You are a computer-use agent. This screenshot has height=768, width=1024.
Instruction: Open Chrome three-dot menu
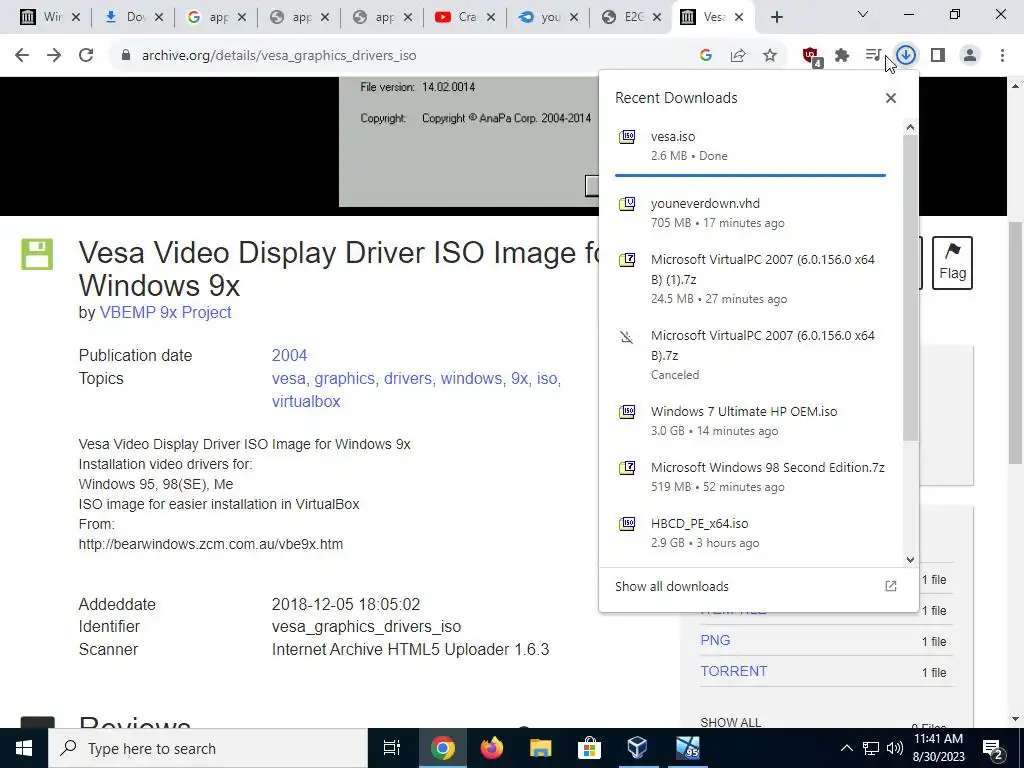[1002, 56]
